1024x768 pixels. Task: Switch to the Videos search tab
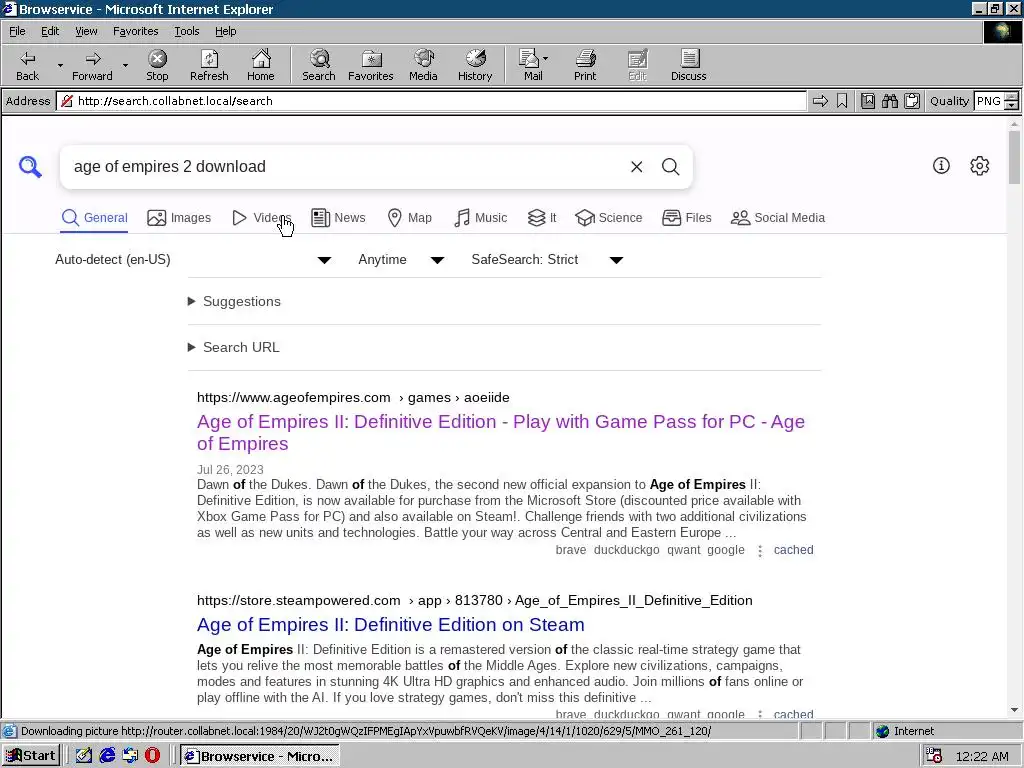coord(262,218)
